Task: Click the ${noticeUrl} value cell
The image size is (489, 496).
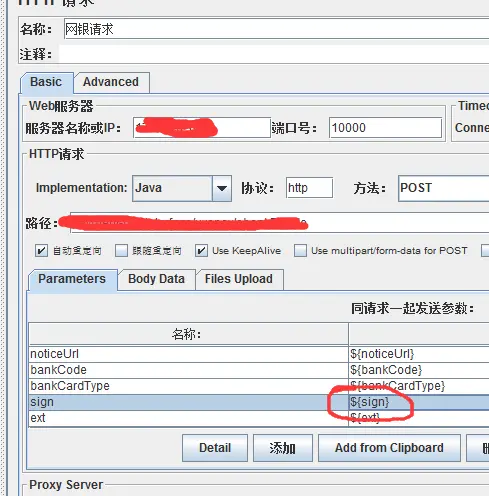Action: [419, 354]
